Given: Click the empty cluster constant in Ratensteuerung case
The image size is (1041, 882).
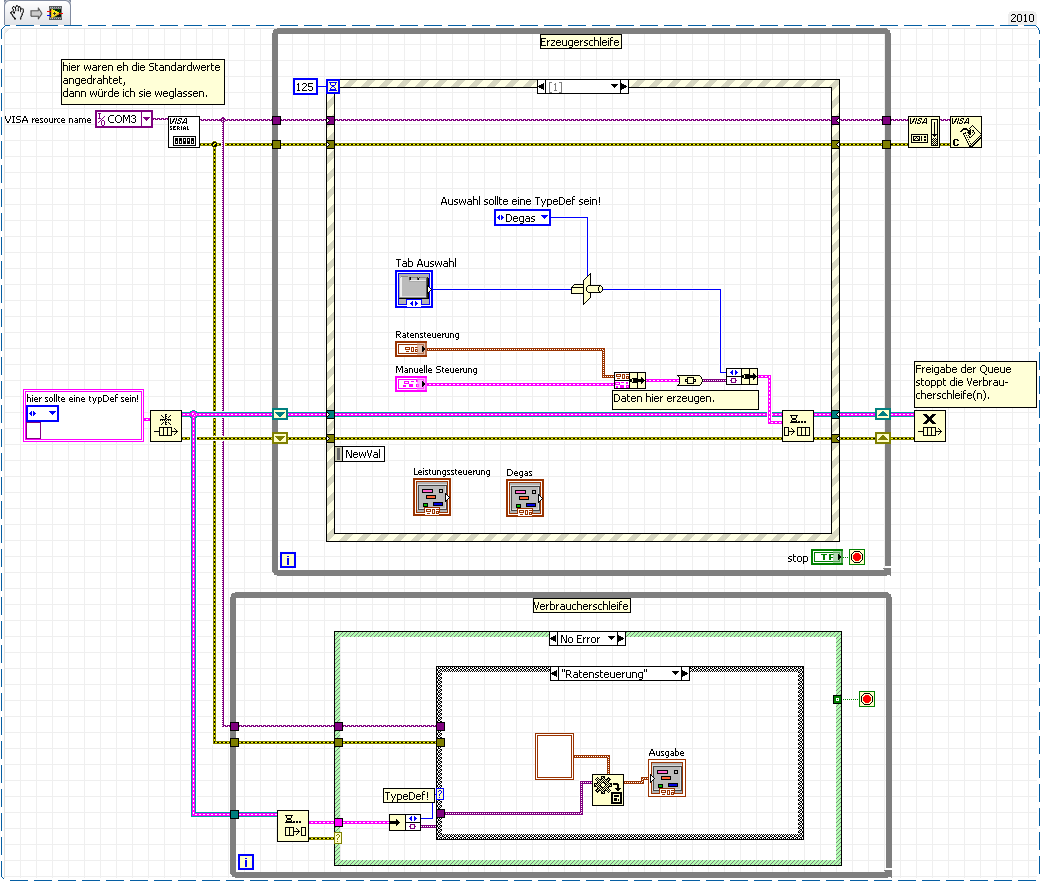Looking at the screenshot, I should [x=554, y=756].
